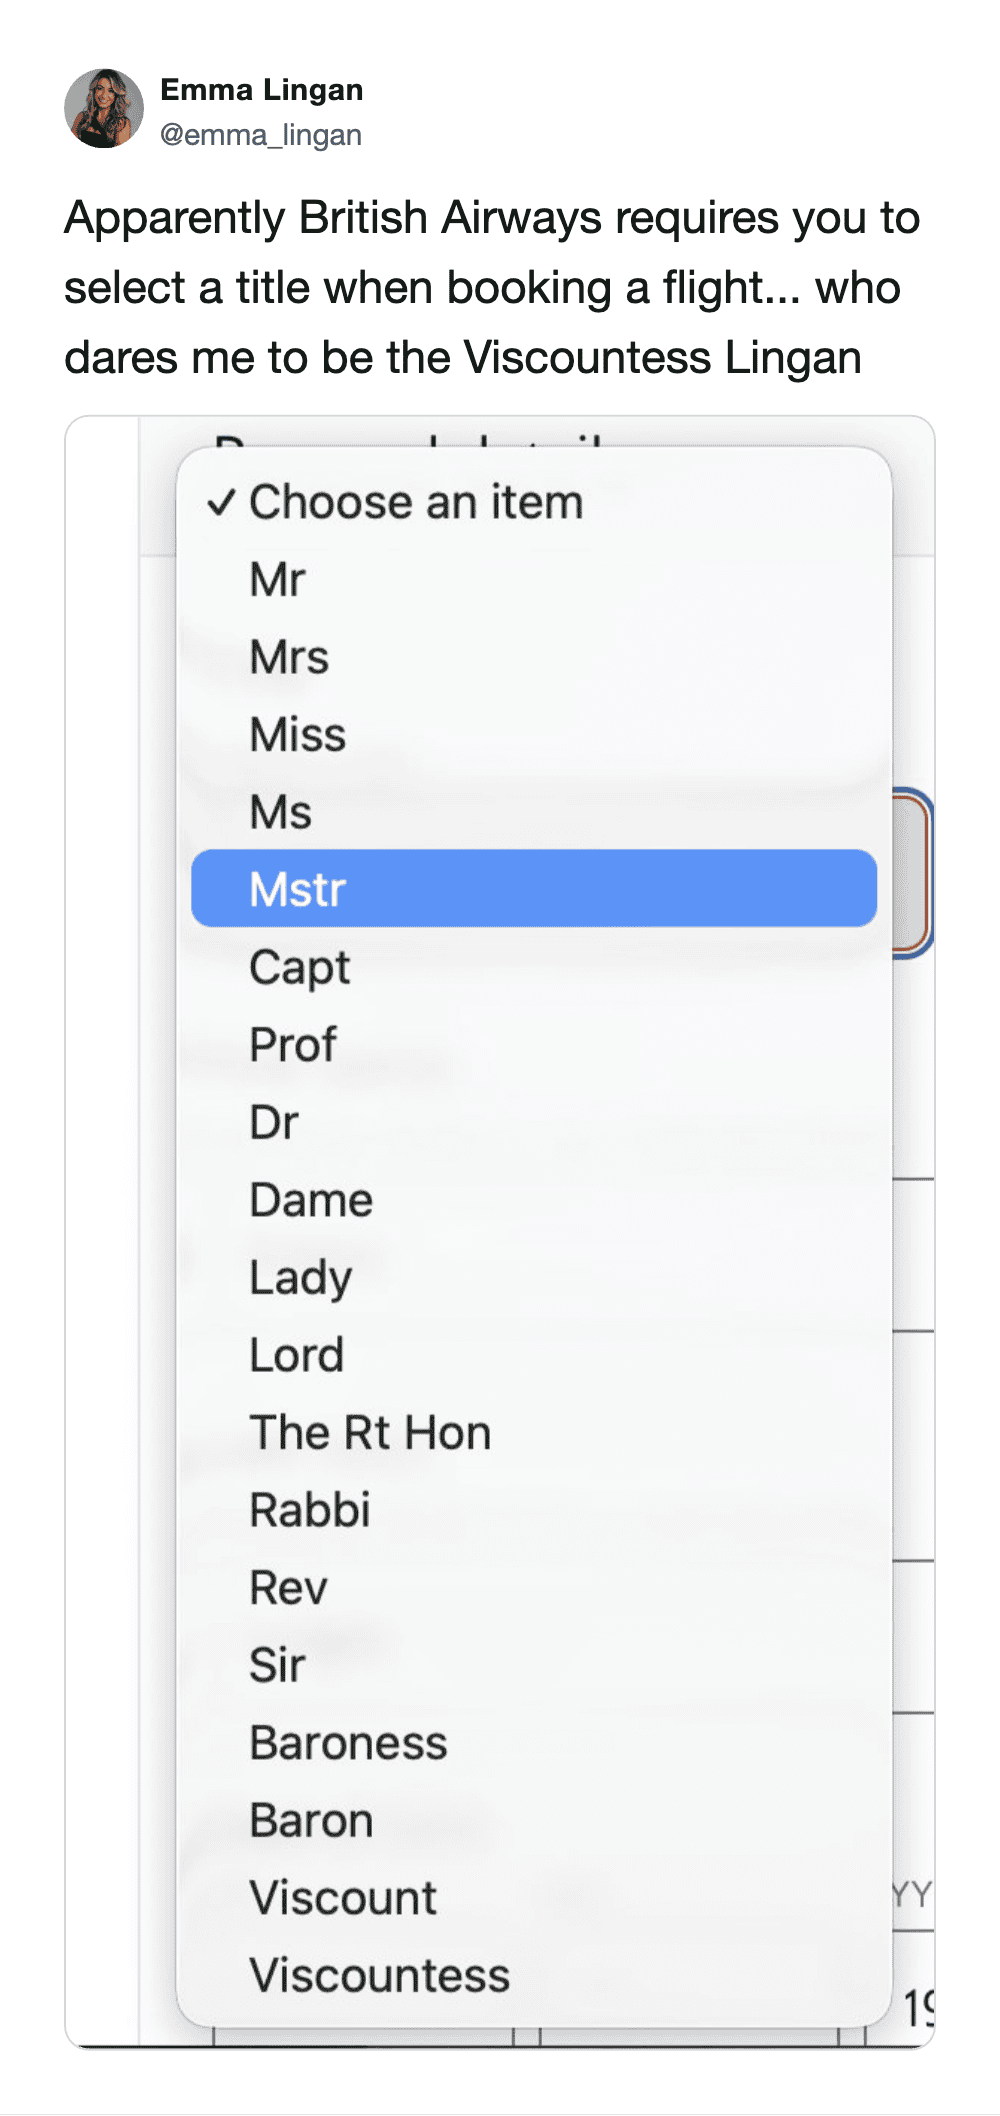Pick 'Rabbi' from the title dropdown
The width and height of the screenshot is (1000, 2116).
tap(310, 1510)
